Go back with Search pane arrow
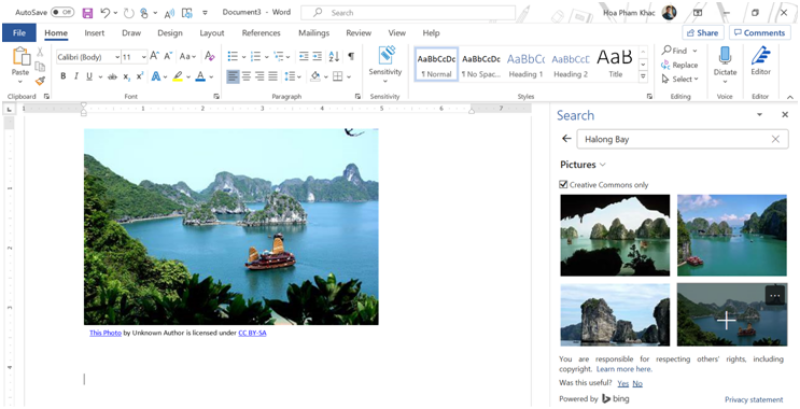 pos(567,139)
